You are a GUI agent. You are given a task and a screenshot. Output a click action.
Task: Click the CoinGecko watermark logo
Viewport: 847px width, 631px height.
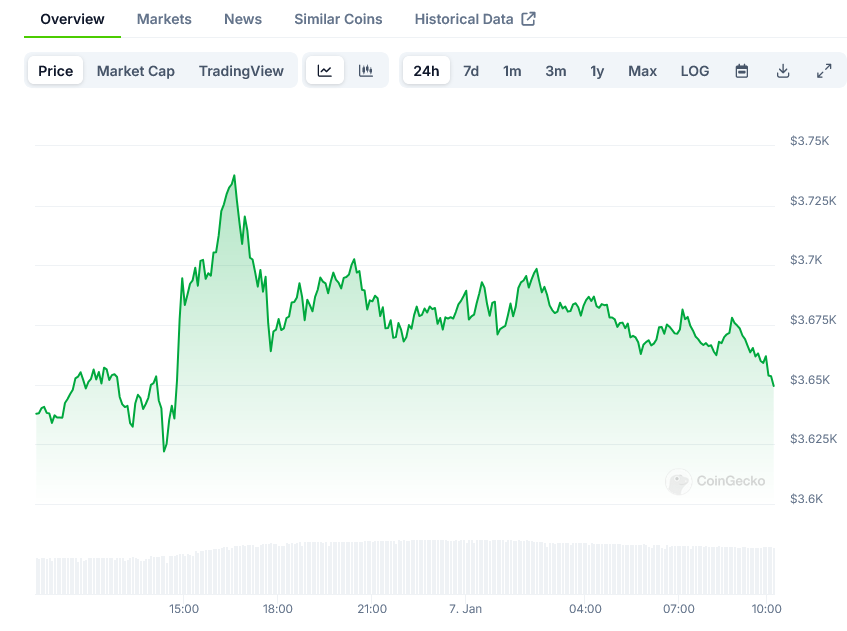(679, 482)
